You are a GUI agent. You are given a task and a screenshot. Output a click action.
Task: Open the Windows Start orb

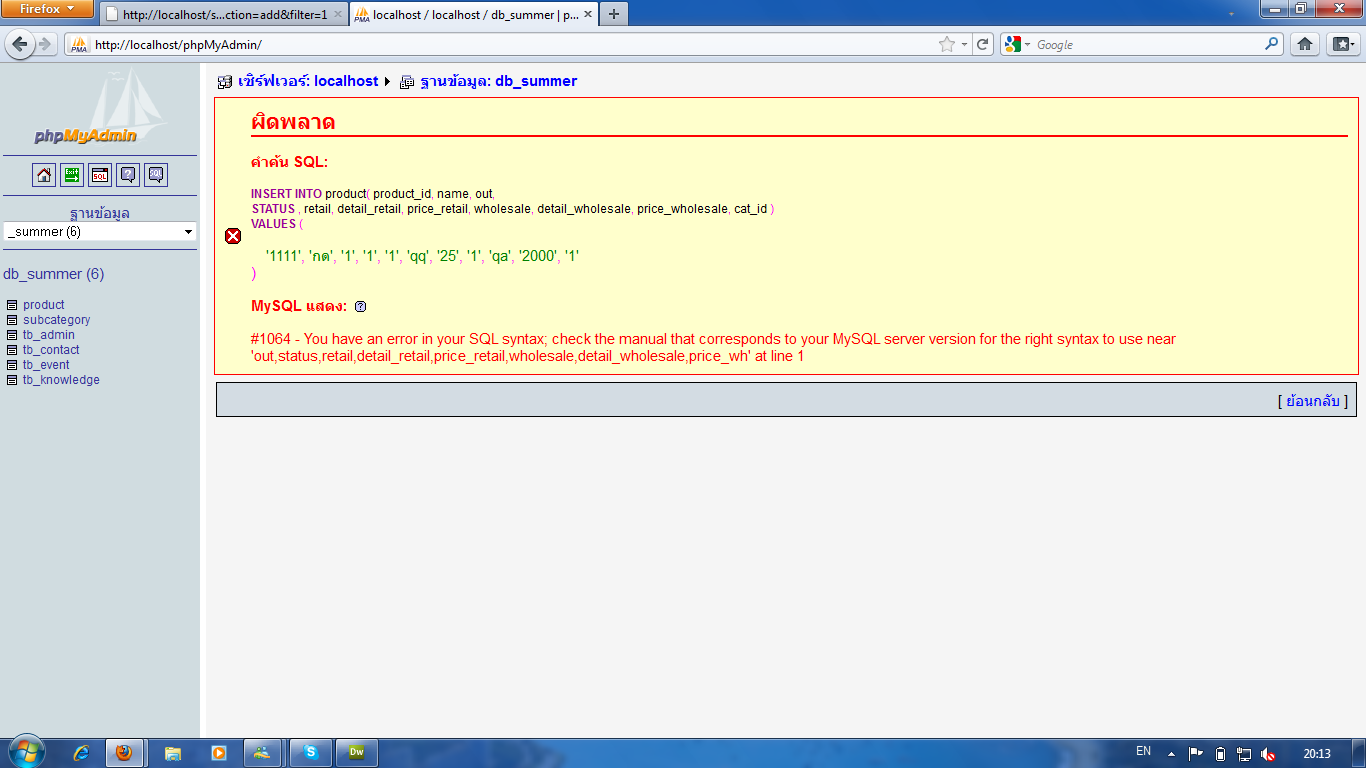point(26,752)
